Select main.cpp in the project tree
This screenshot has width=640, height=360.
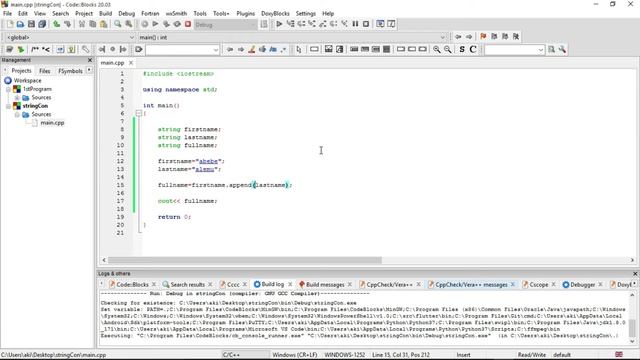click(x=52, y=123)
